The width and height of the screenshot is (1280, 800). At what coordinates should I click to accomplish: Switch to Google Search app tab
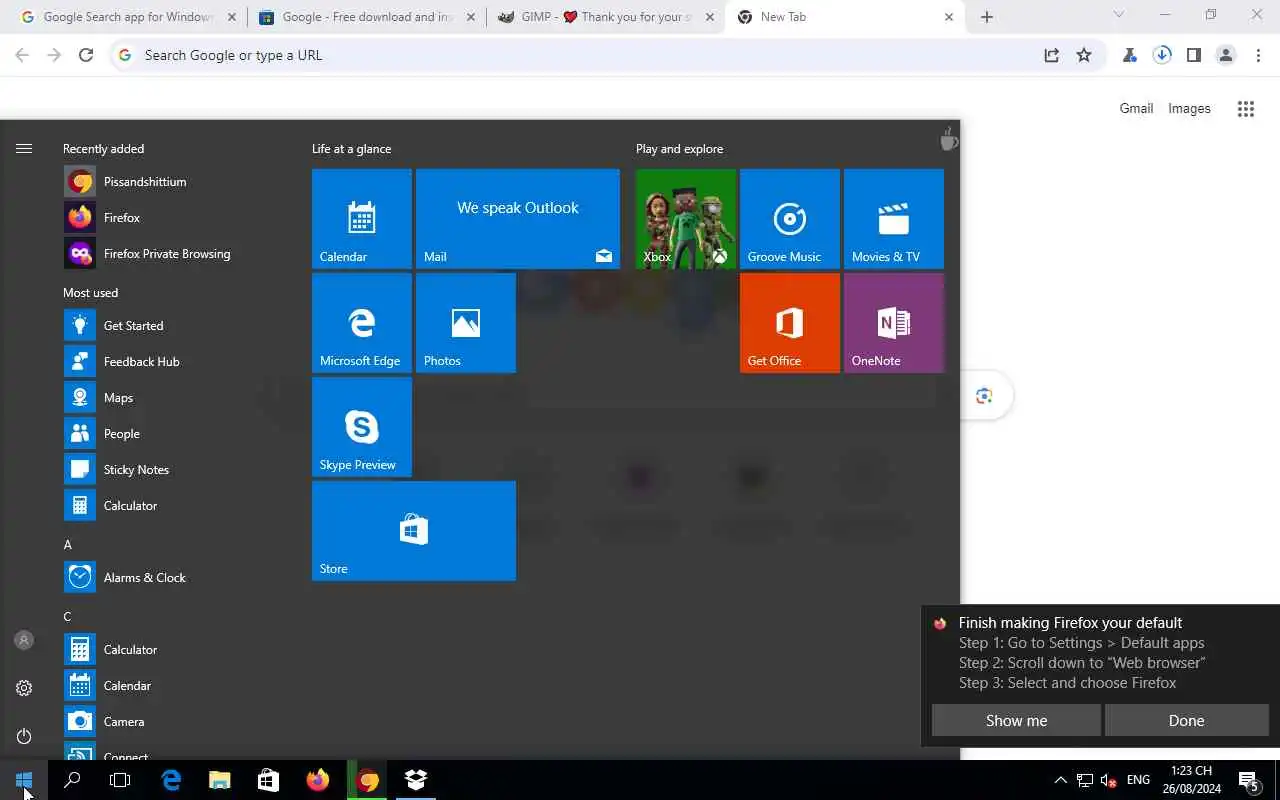click(128, 17)
